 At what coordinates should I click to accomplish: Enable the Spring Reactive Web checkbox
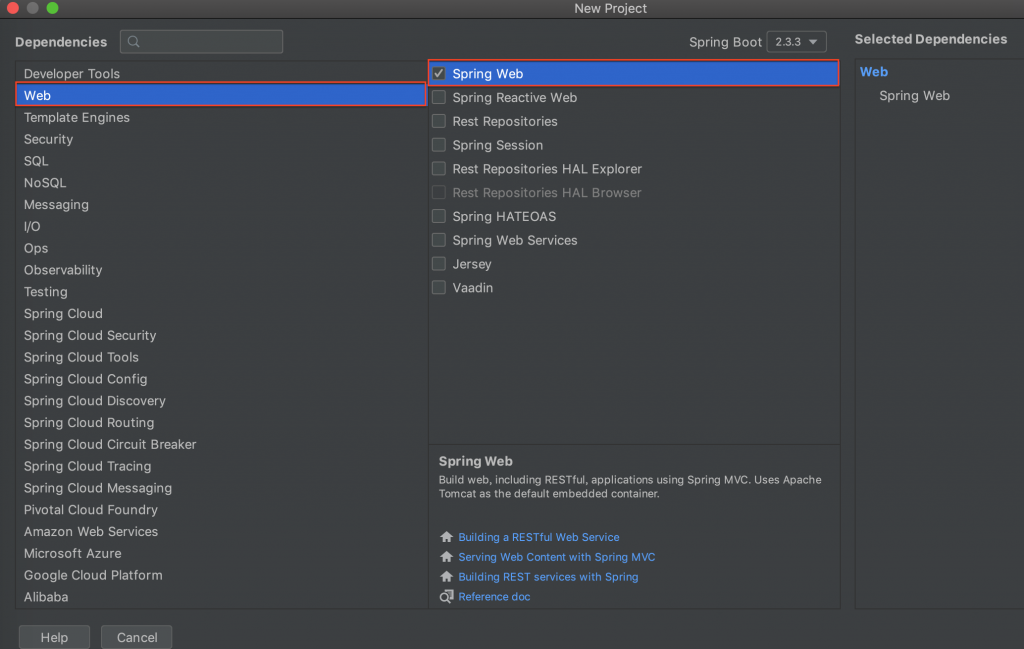(439, 97)
